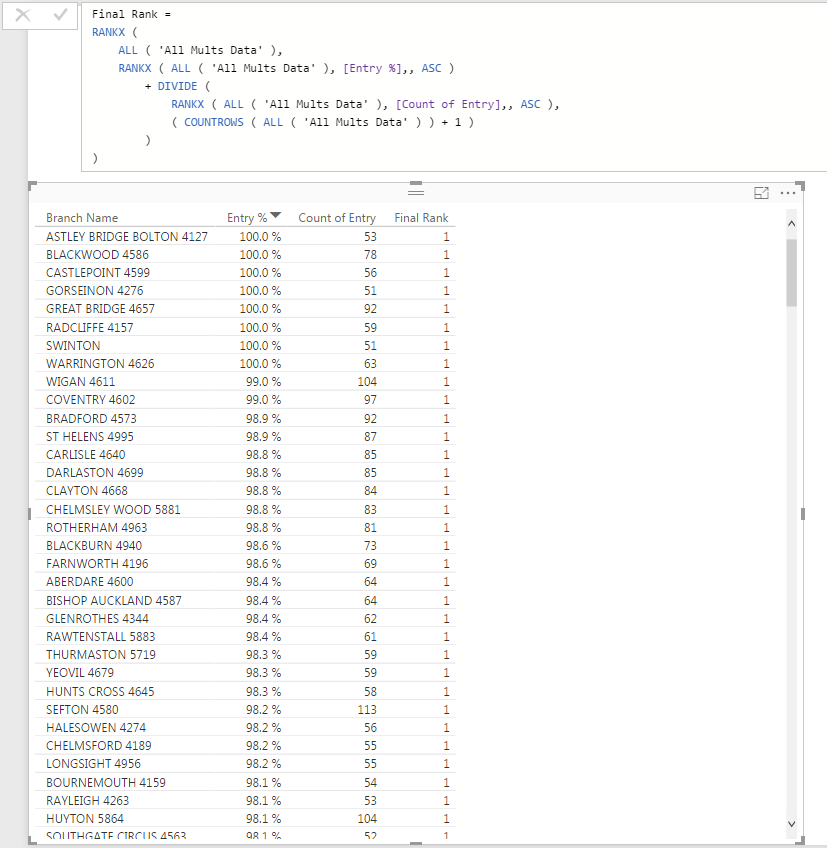Viewport: 827px width, 848px height.
Task: Select the FARNWORTH 4196 row
Action: coord(245,564)
